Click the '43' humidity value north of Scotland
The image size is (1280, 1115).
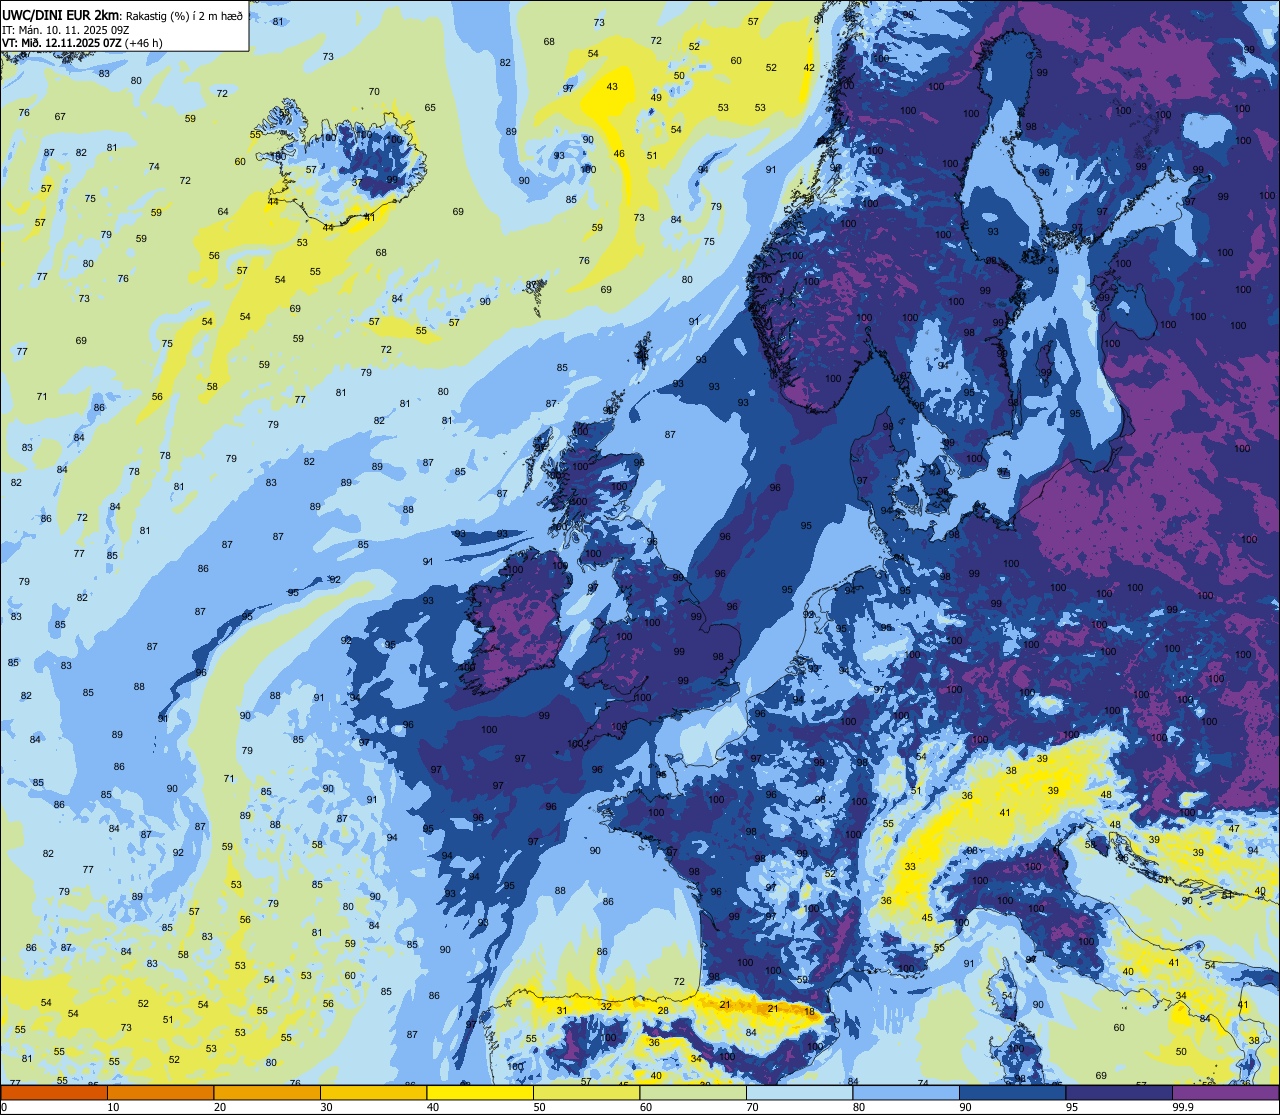click(x=612, y=87)
